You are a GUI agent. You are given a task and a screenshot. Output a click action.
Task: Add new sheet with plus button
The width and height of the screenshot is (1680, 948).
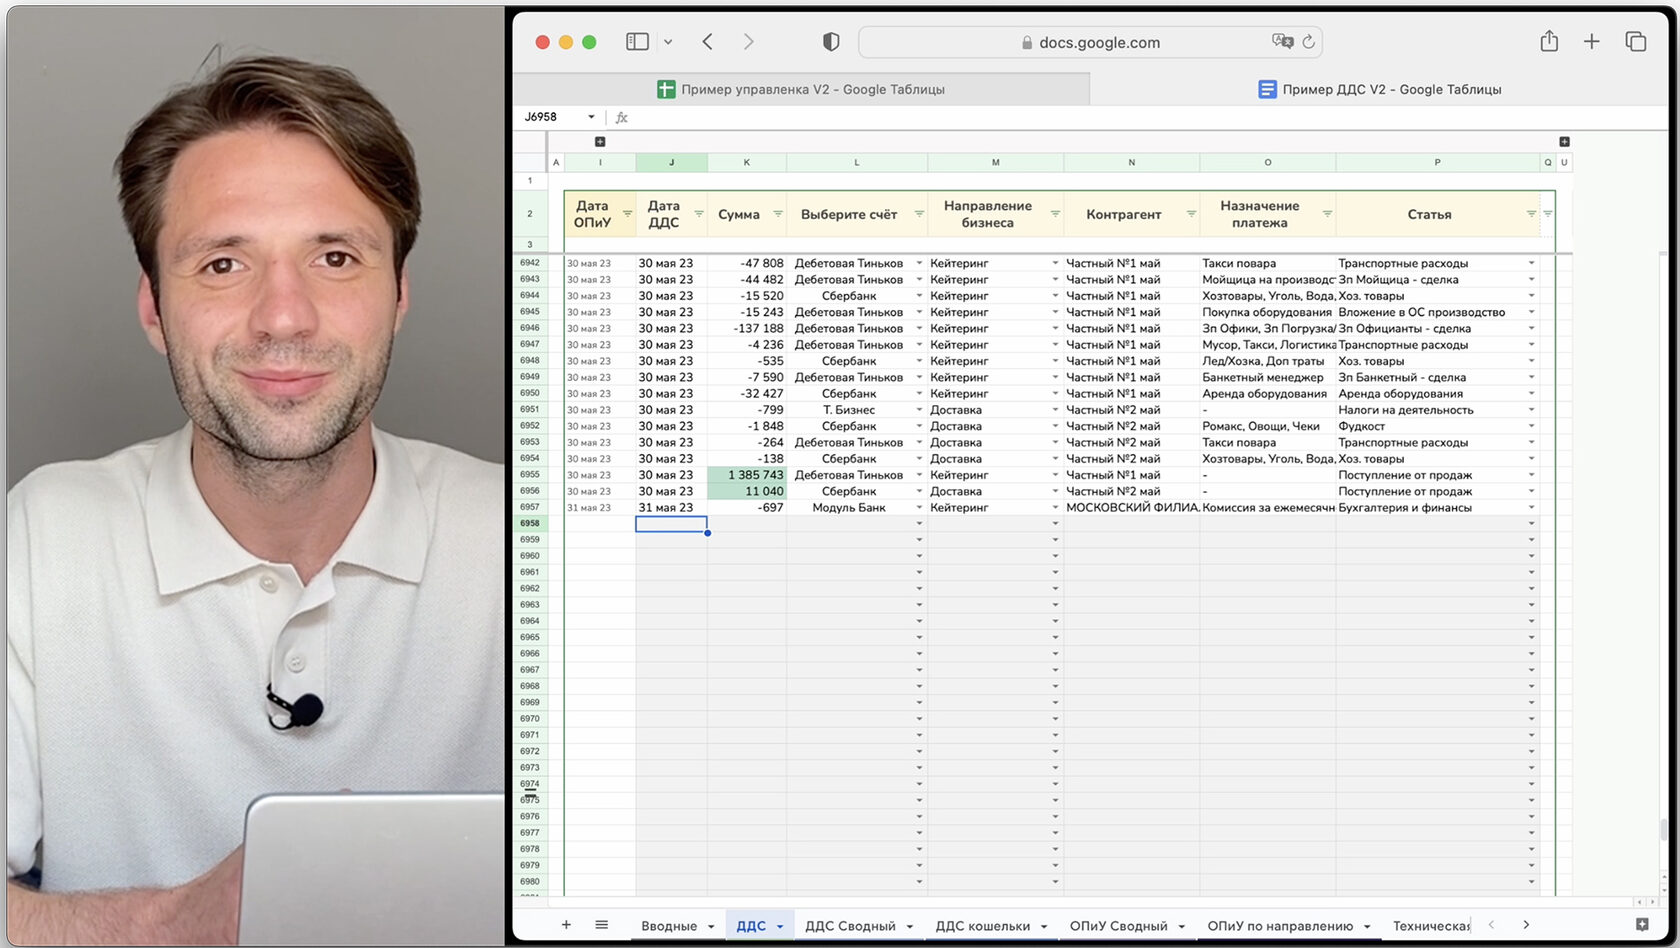566,925
